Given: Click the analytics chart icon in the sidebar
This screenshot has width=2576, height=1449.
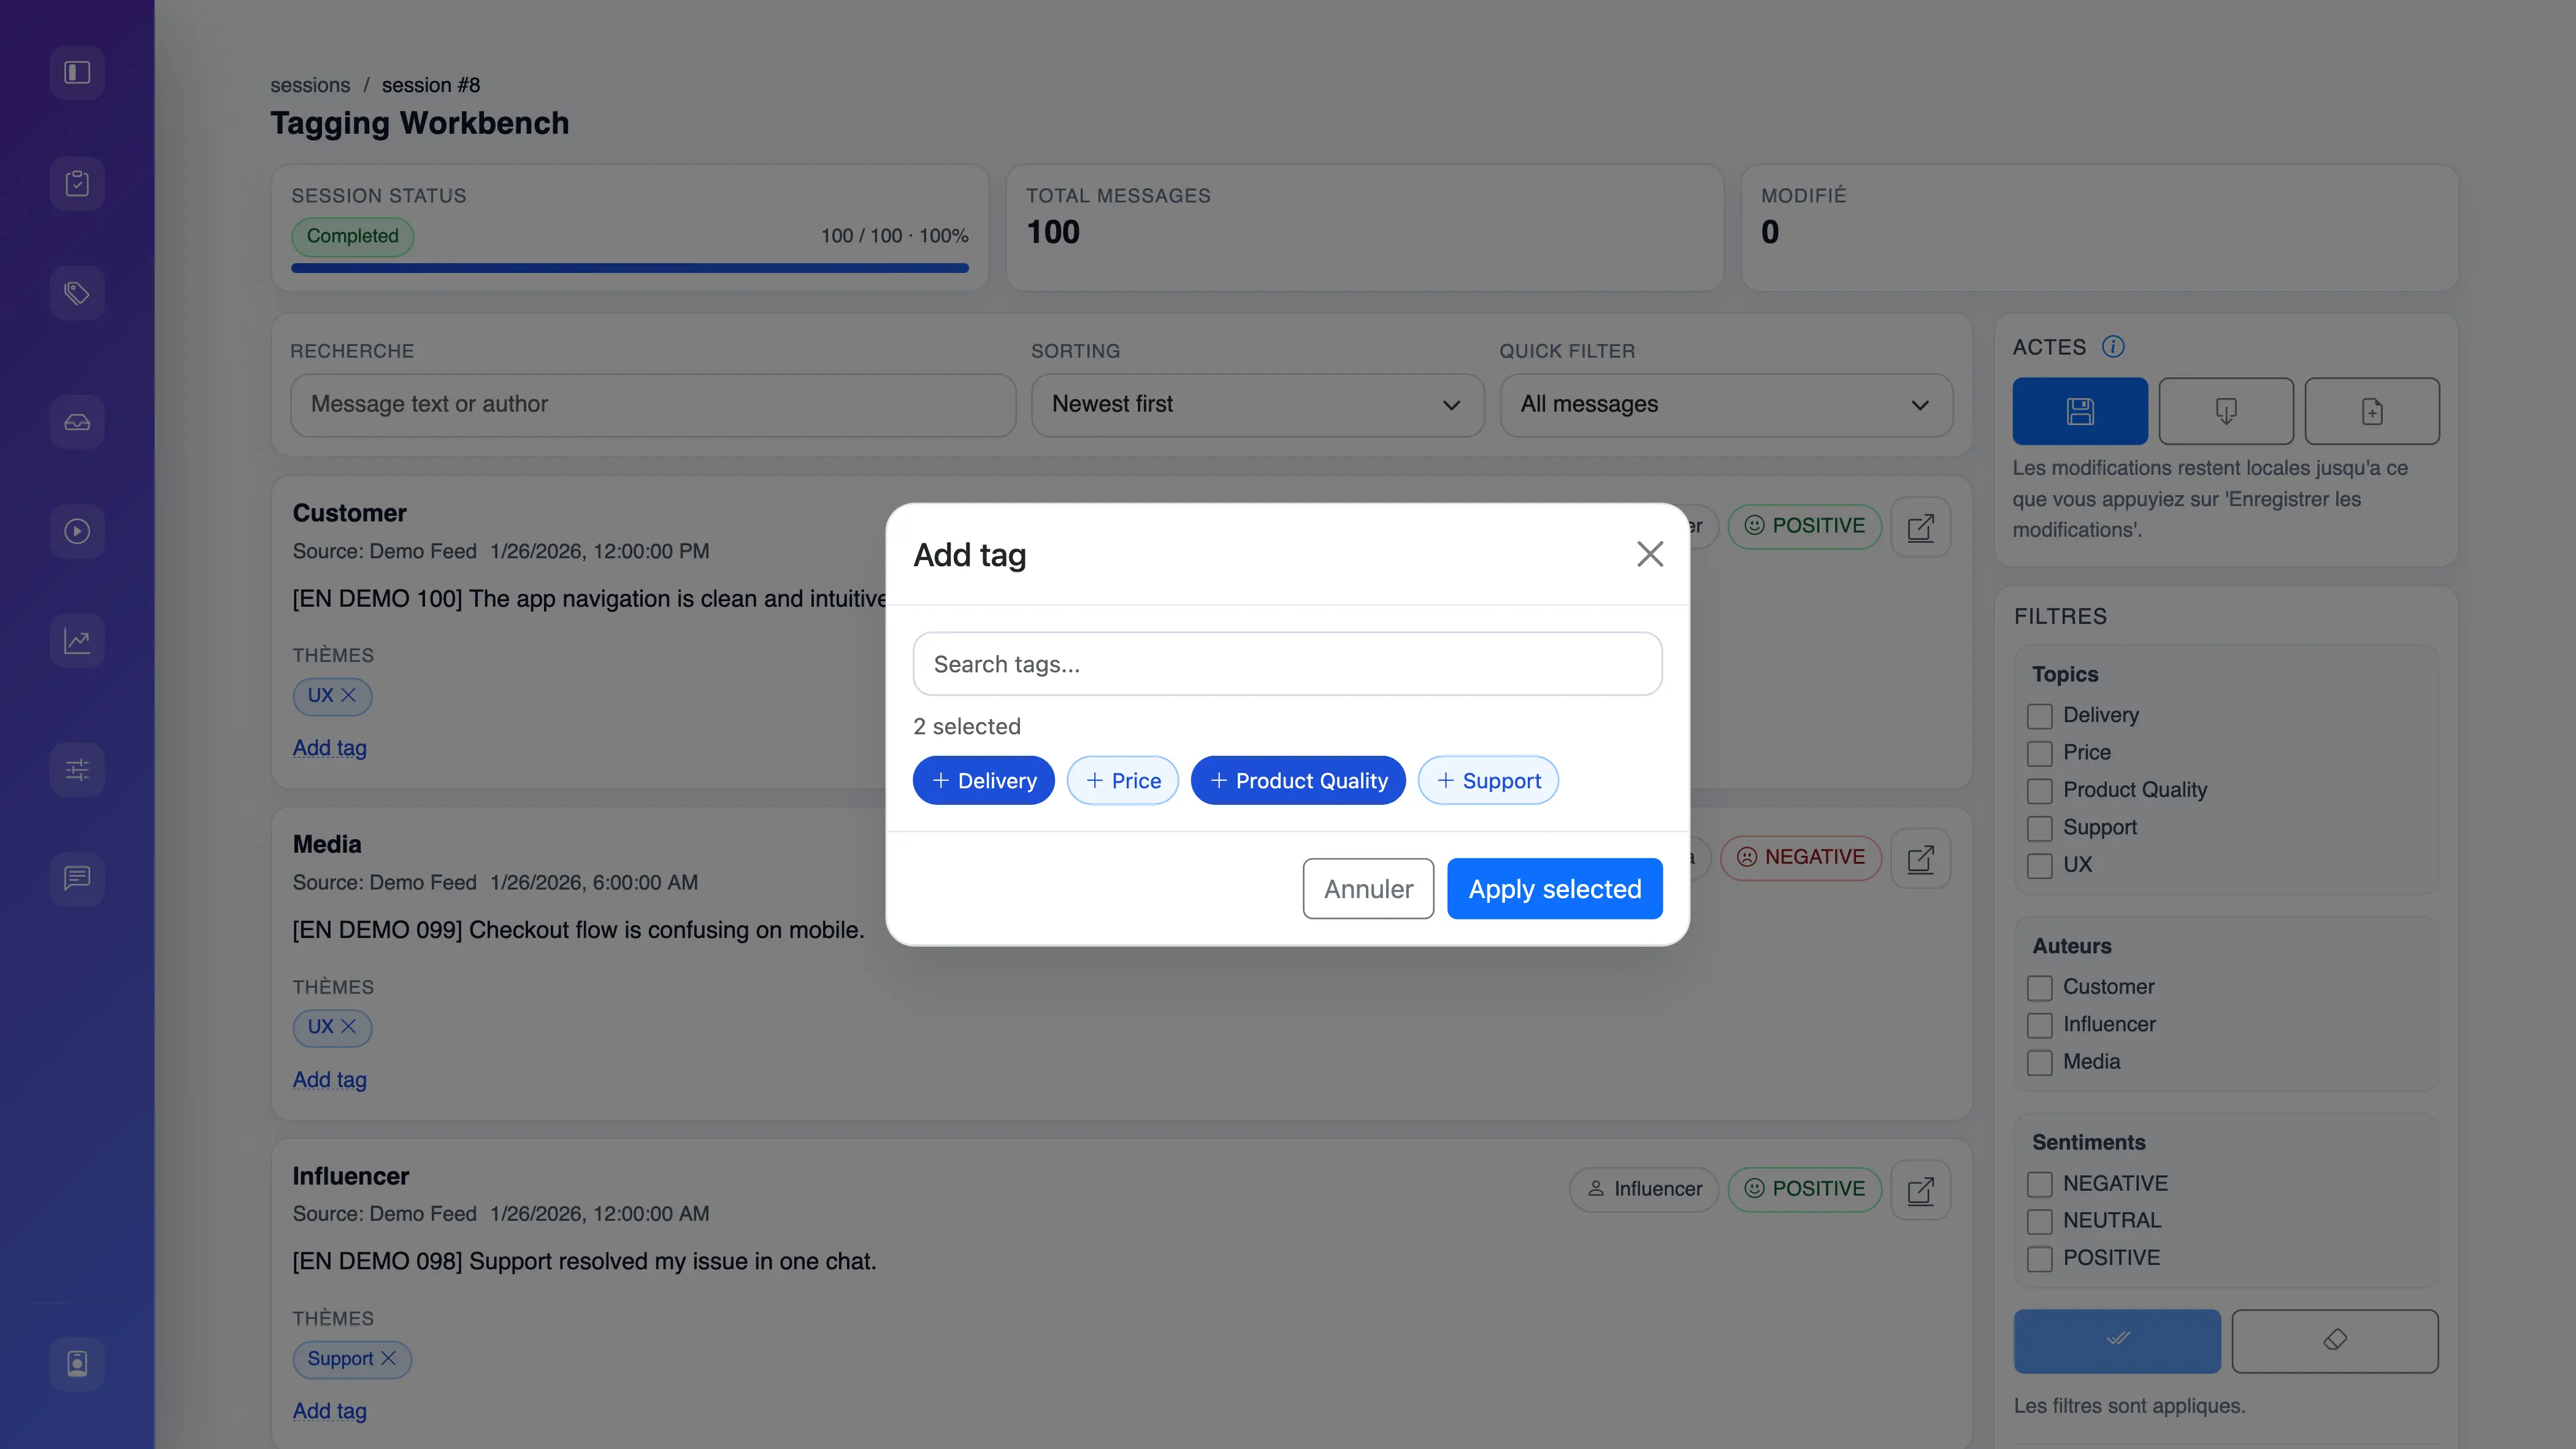Looking at the screenshot, I should tap(77, 640).
